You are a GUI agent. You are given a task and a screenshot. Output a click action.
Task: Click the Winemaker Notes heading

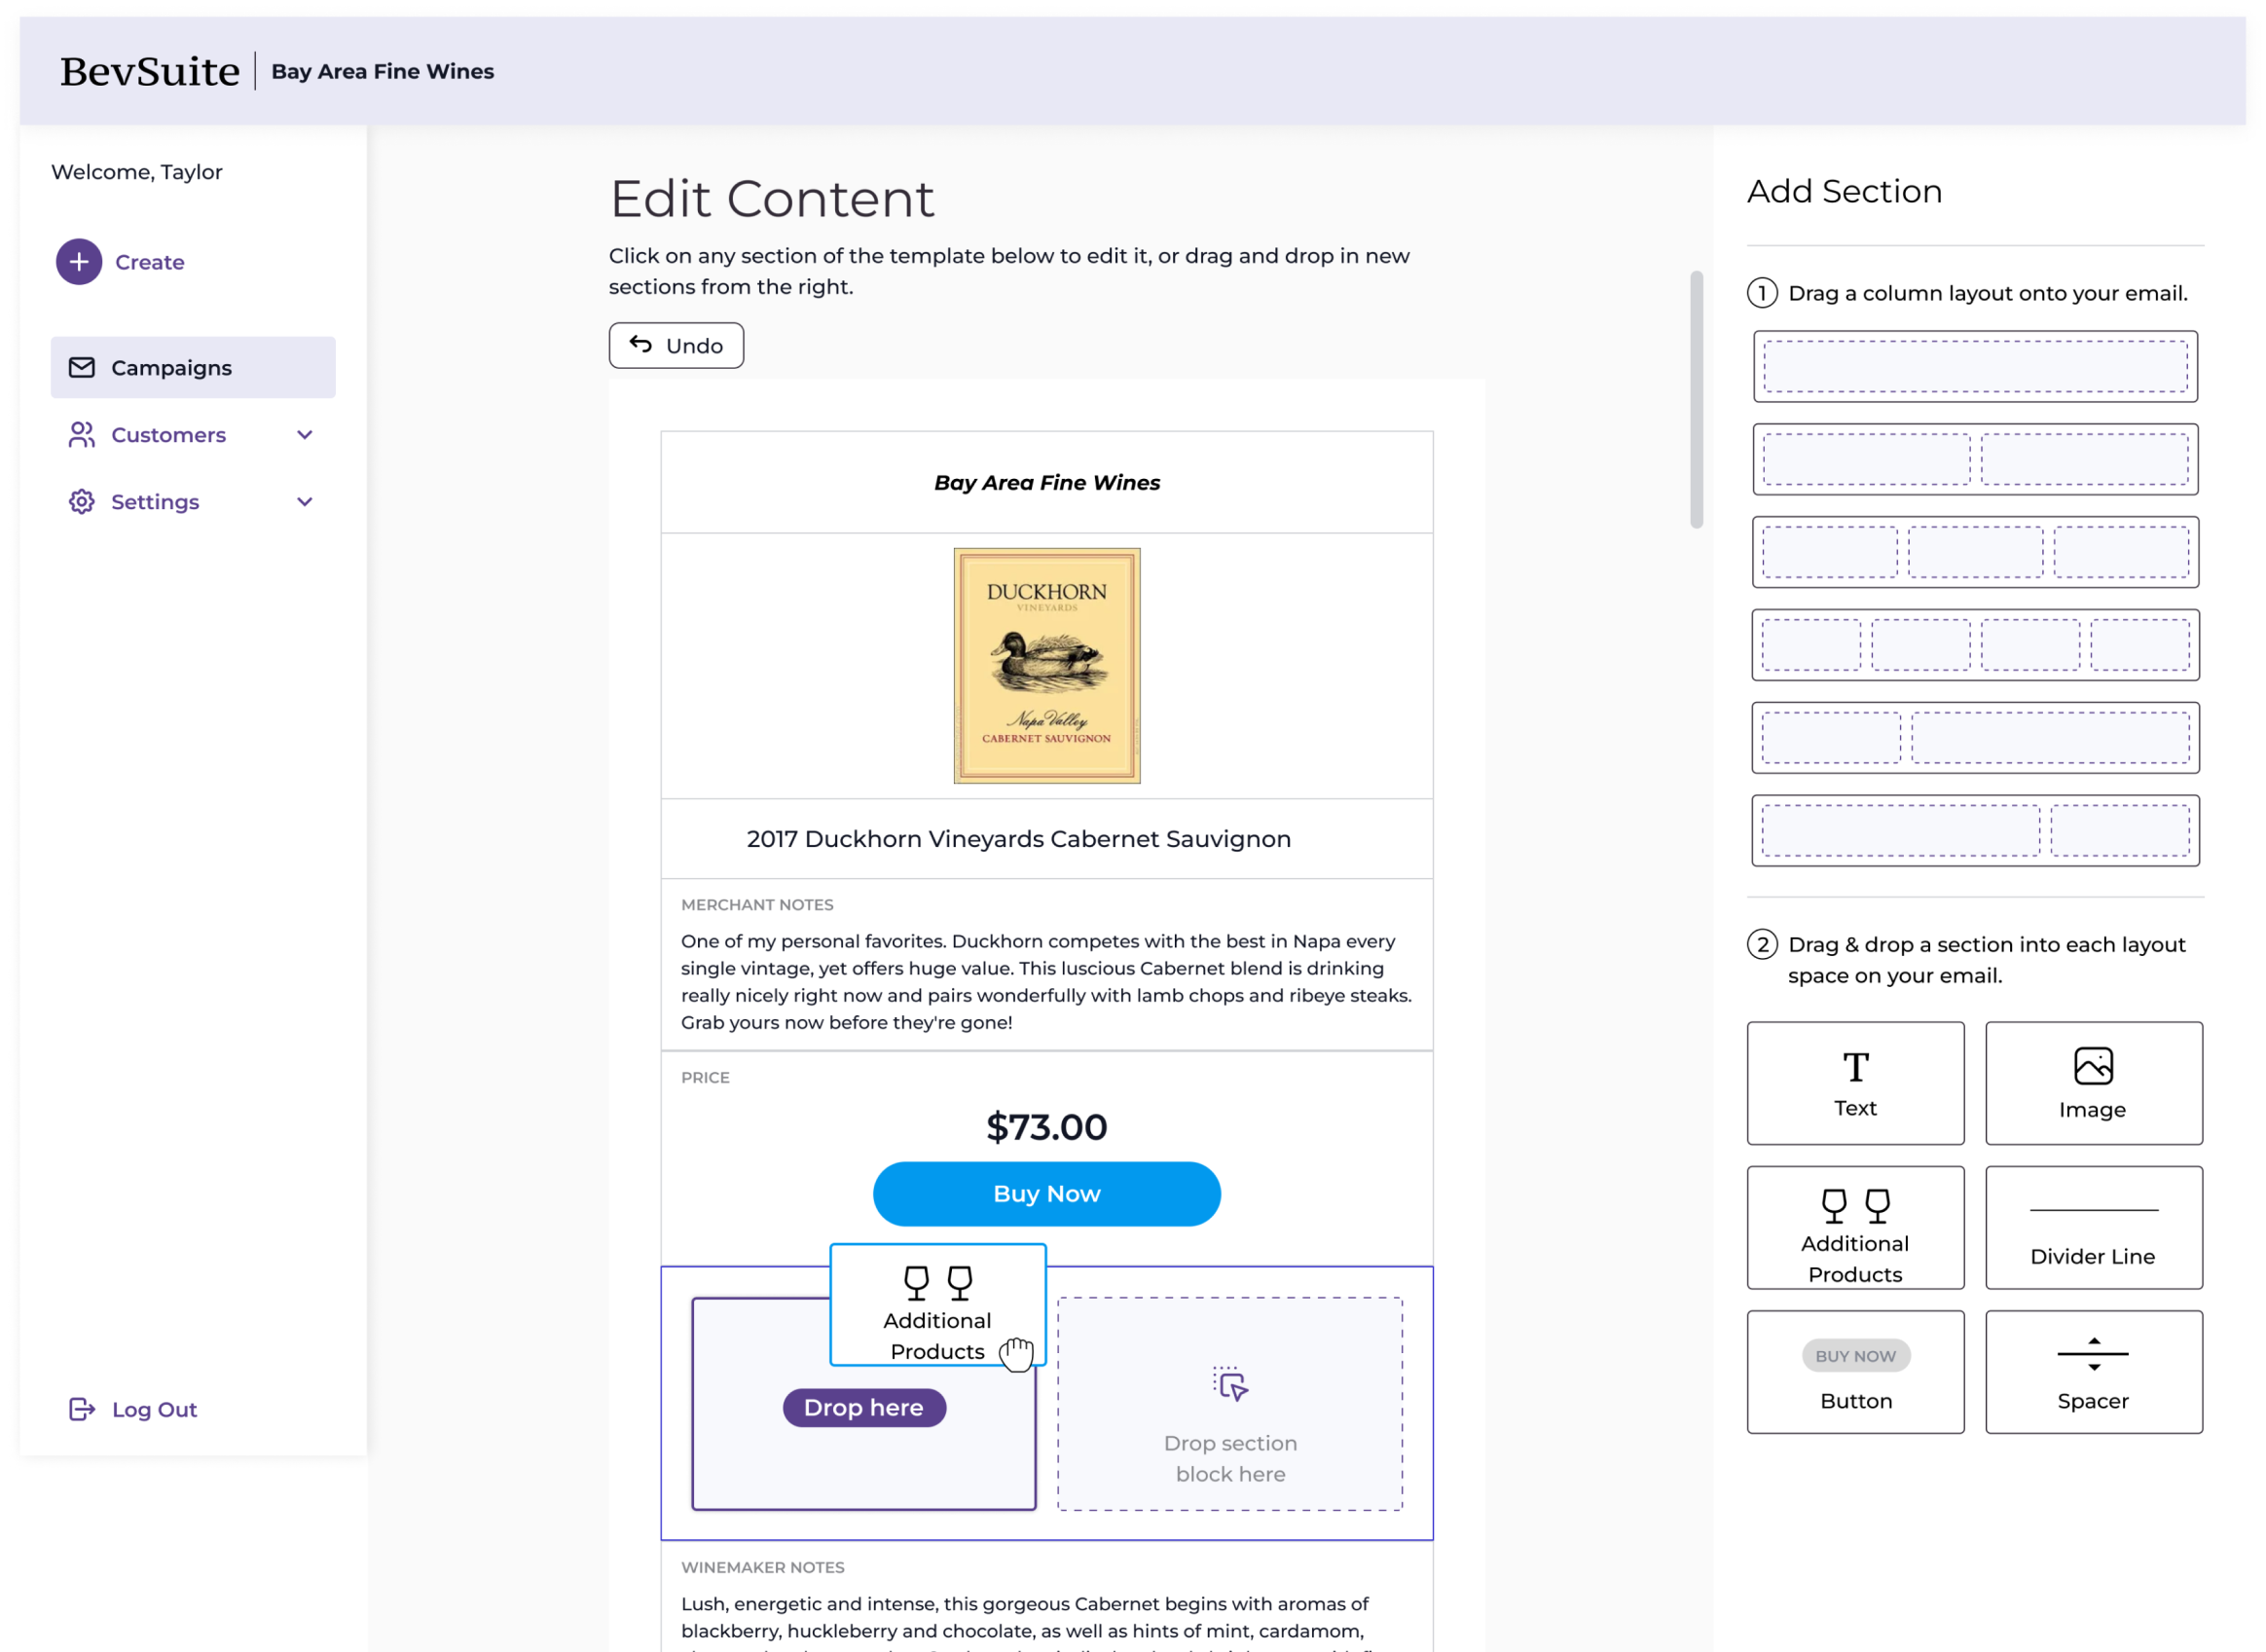(763, 1567)
